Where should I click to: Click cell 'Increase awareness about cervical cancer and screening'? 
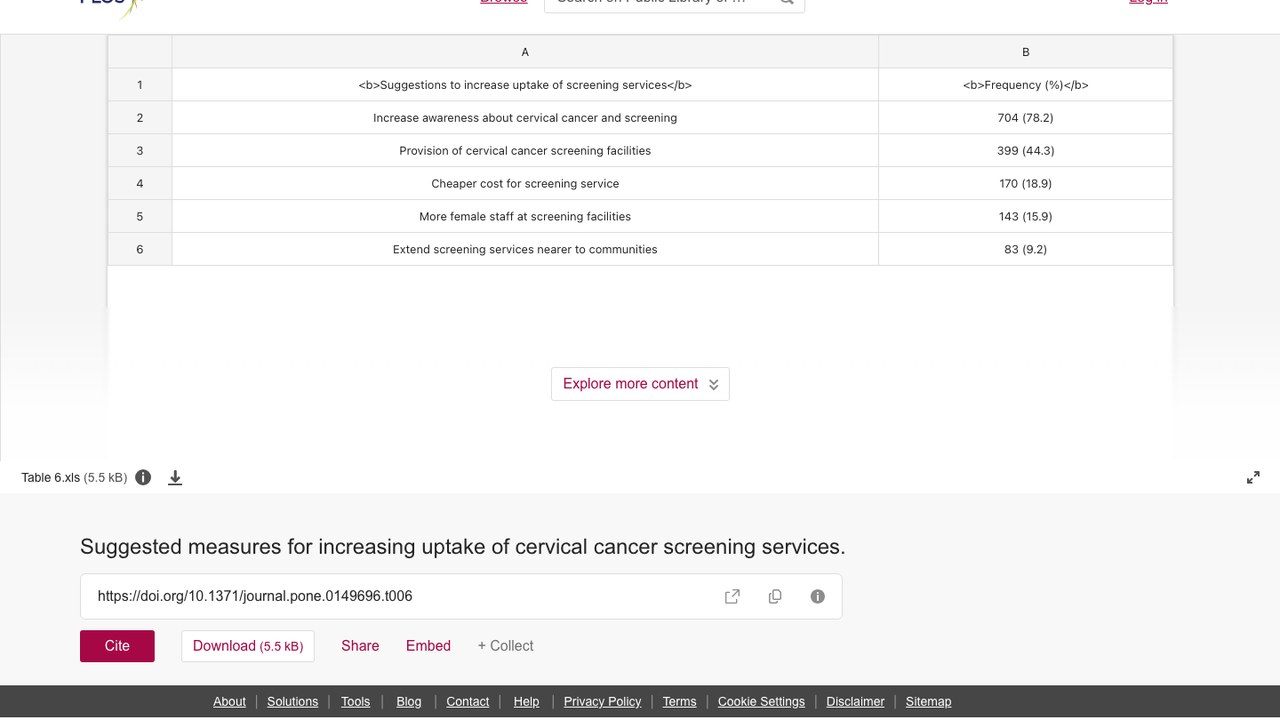[525, 118]
